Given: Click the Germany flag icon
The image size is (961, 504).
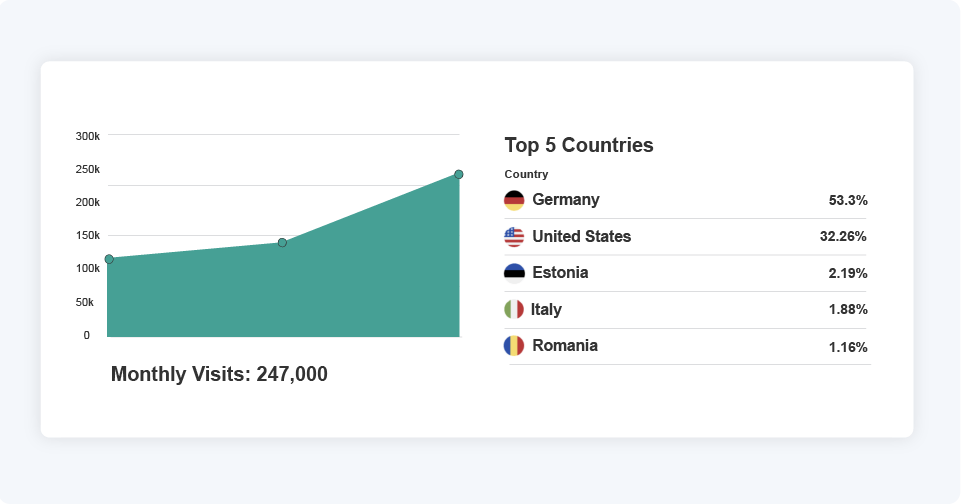Looking at the screenshot, I should (x=514, y=200).
